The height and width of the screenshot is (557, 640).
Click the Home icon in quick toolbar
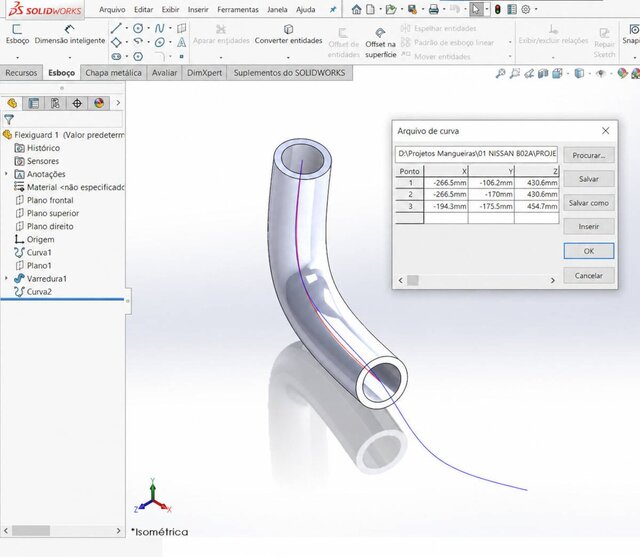tap(356, 9)
